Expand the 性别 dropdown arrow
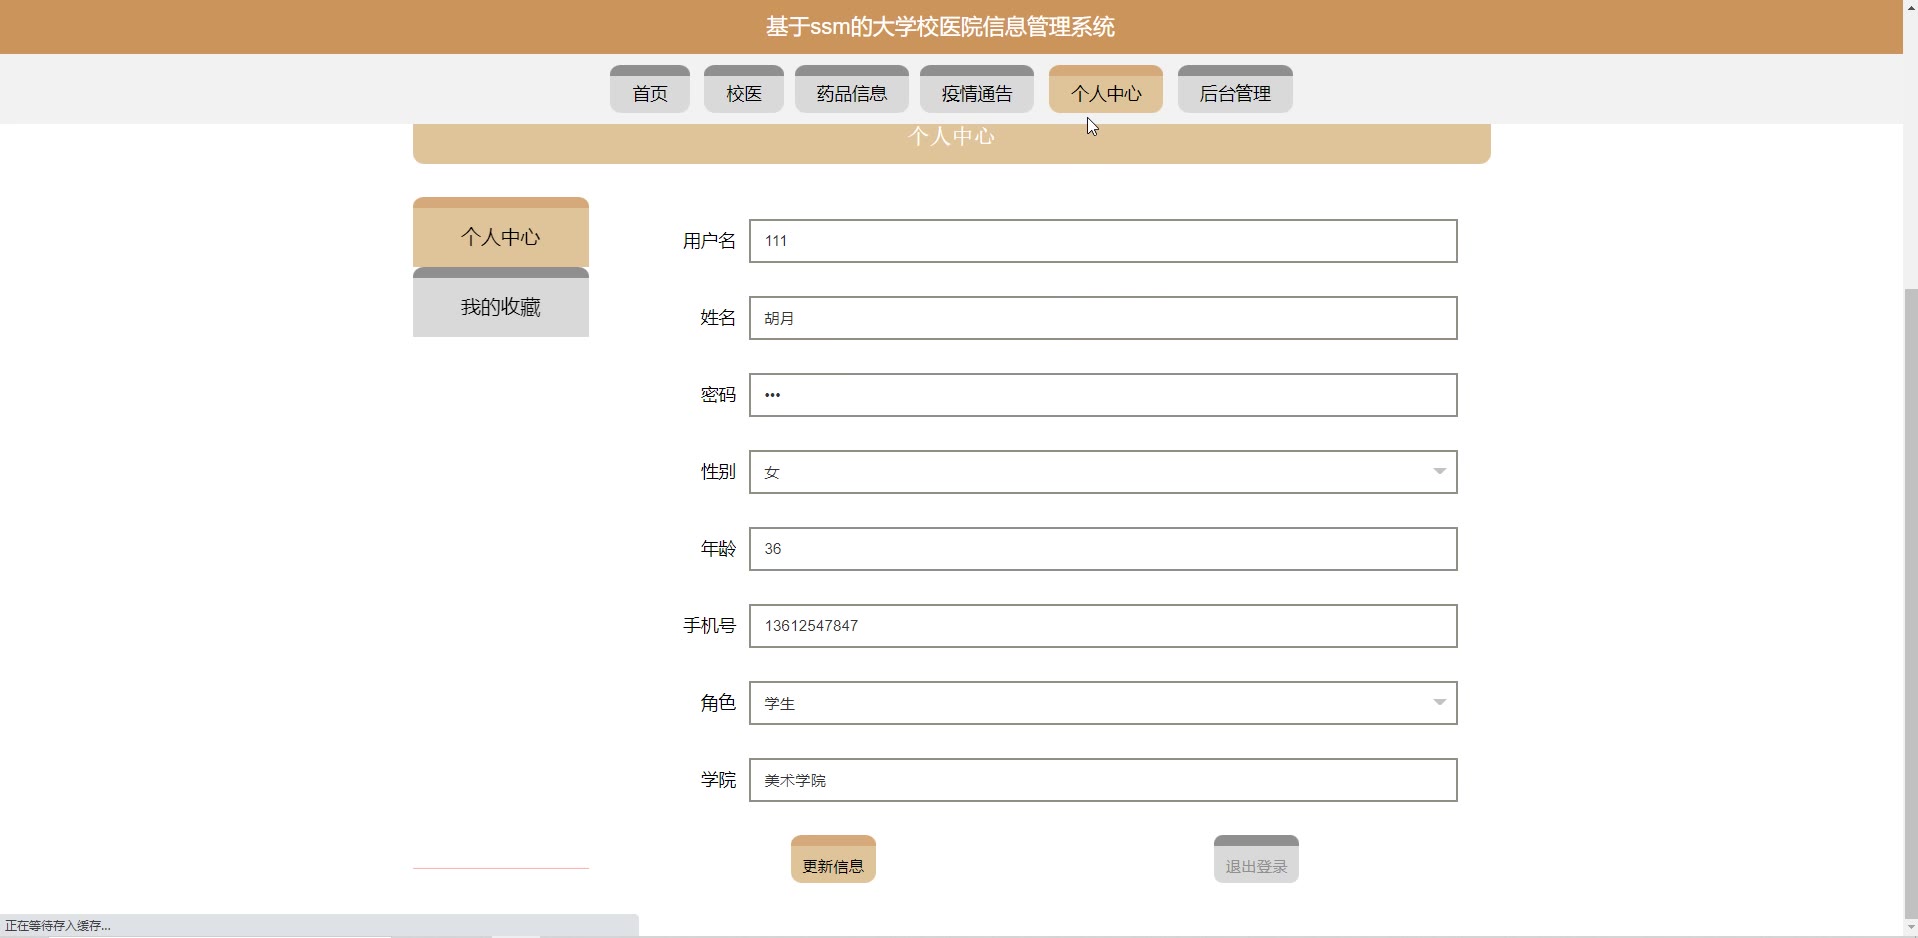This screenshot has width=1918, height=938. 1439,472
